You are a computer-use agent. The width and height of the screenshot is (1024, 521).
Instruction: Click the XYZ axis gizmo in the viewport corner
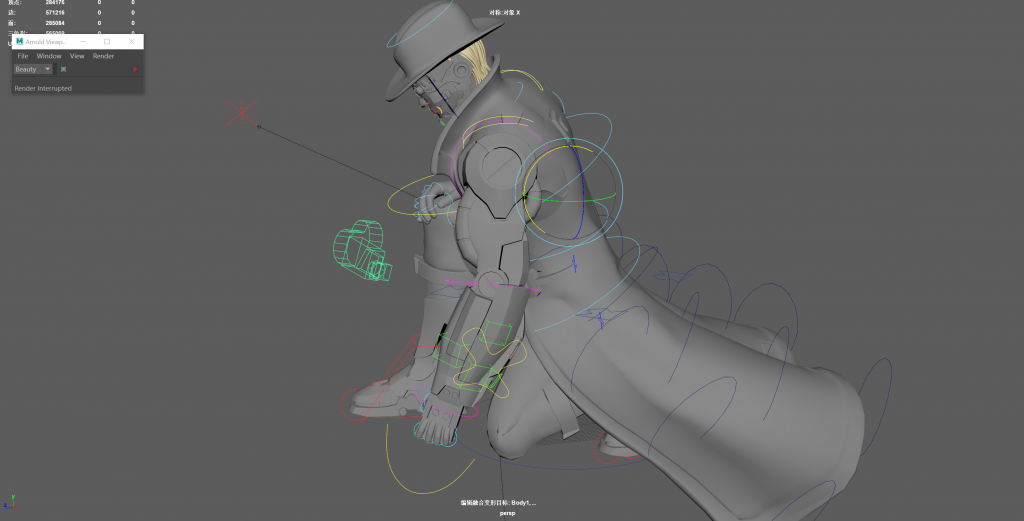pos(9,502)
